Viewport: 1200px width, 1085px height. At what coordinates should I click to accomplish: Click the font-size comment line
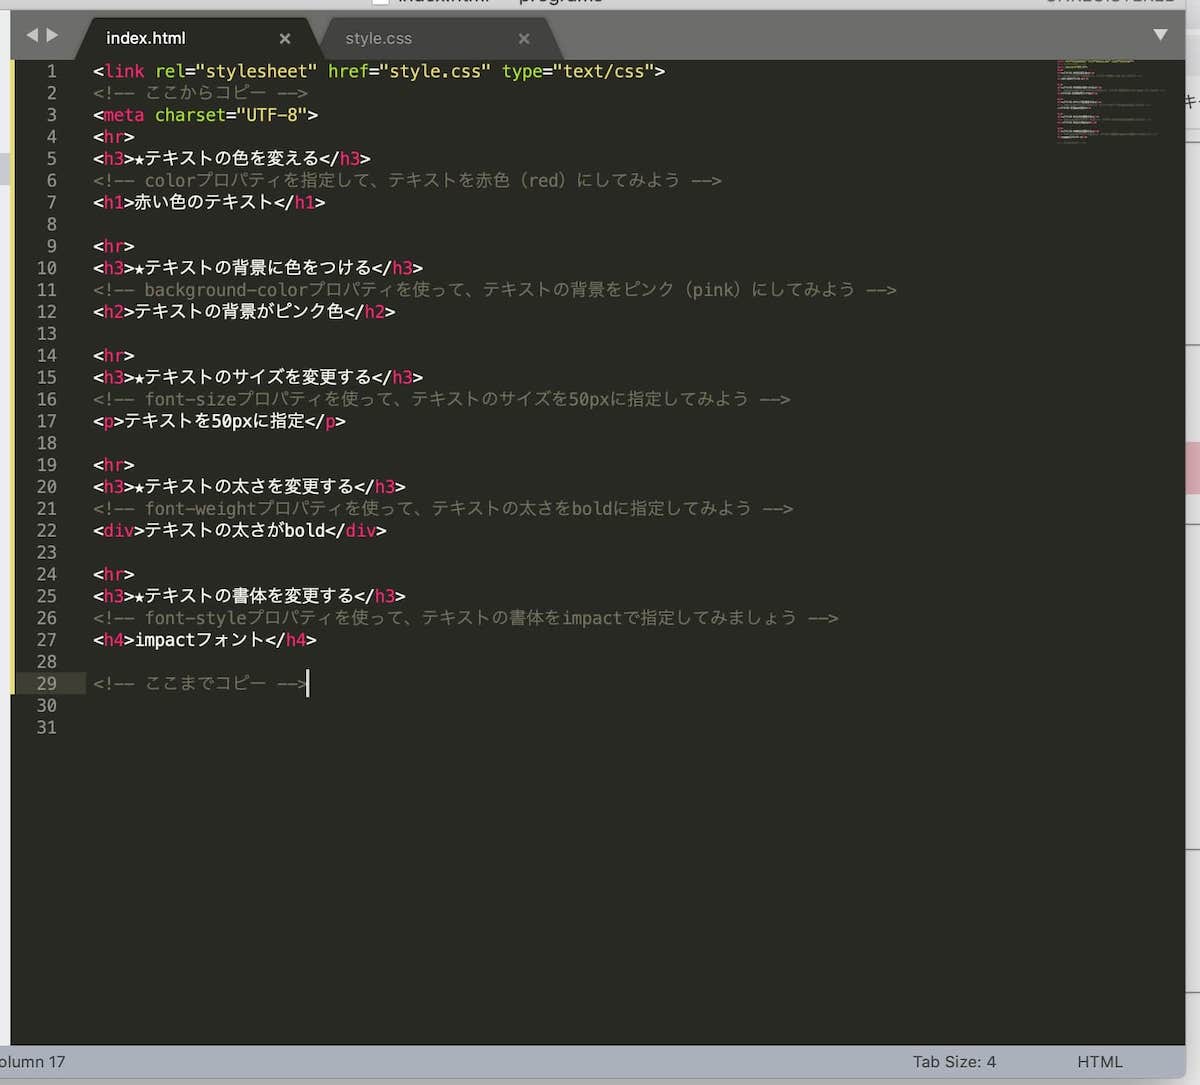tap(441, 399)
